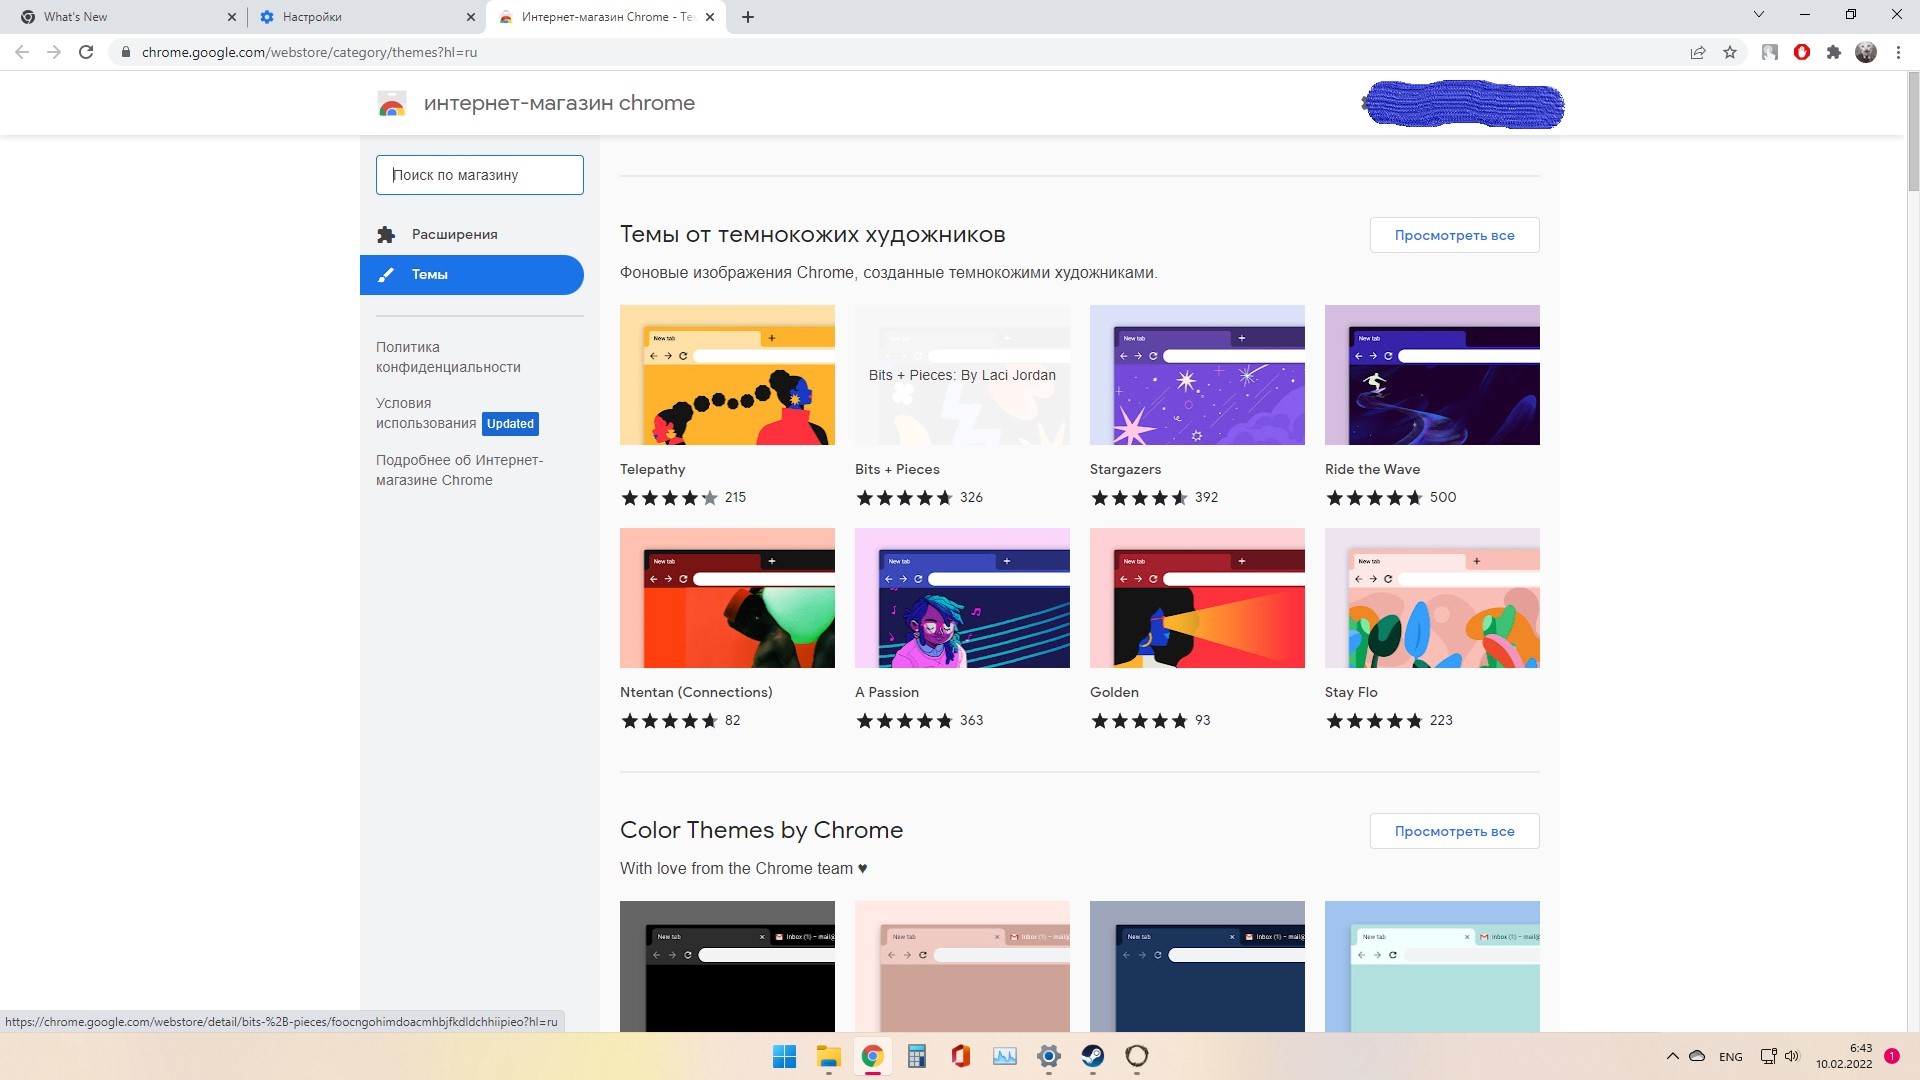Click the red Opera extension icon

[x=1801, y=52]
